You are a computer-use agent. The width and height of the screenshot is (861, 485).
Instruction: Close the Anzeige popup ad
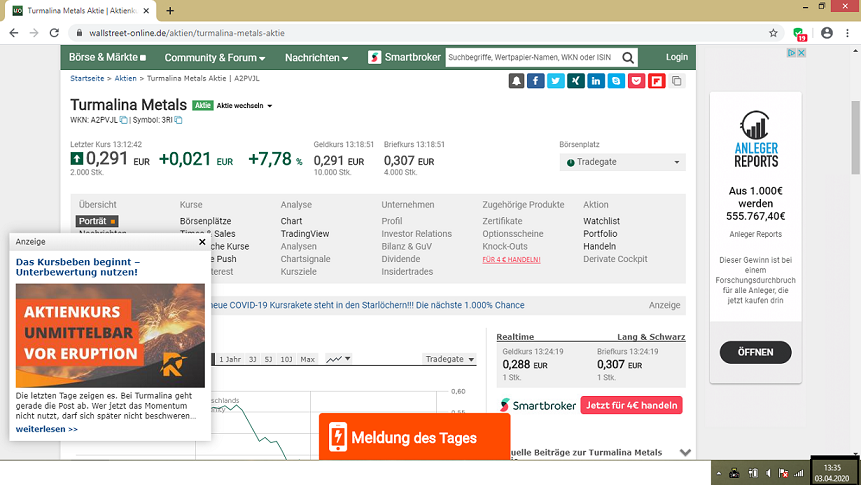[202, 241]
